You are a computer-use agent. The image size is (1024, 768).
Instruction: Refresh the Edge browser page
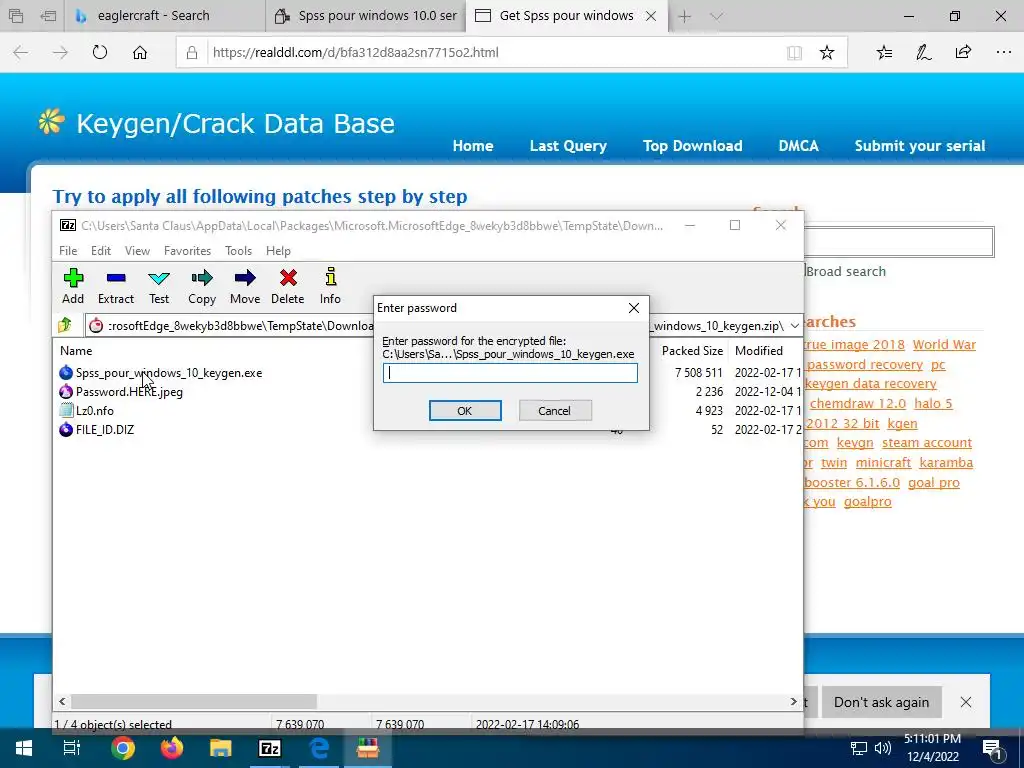[x=100, y=52]
